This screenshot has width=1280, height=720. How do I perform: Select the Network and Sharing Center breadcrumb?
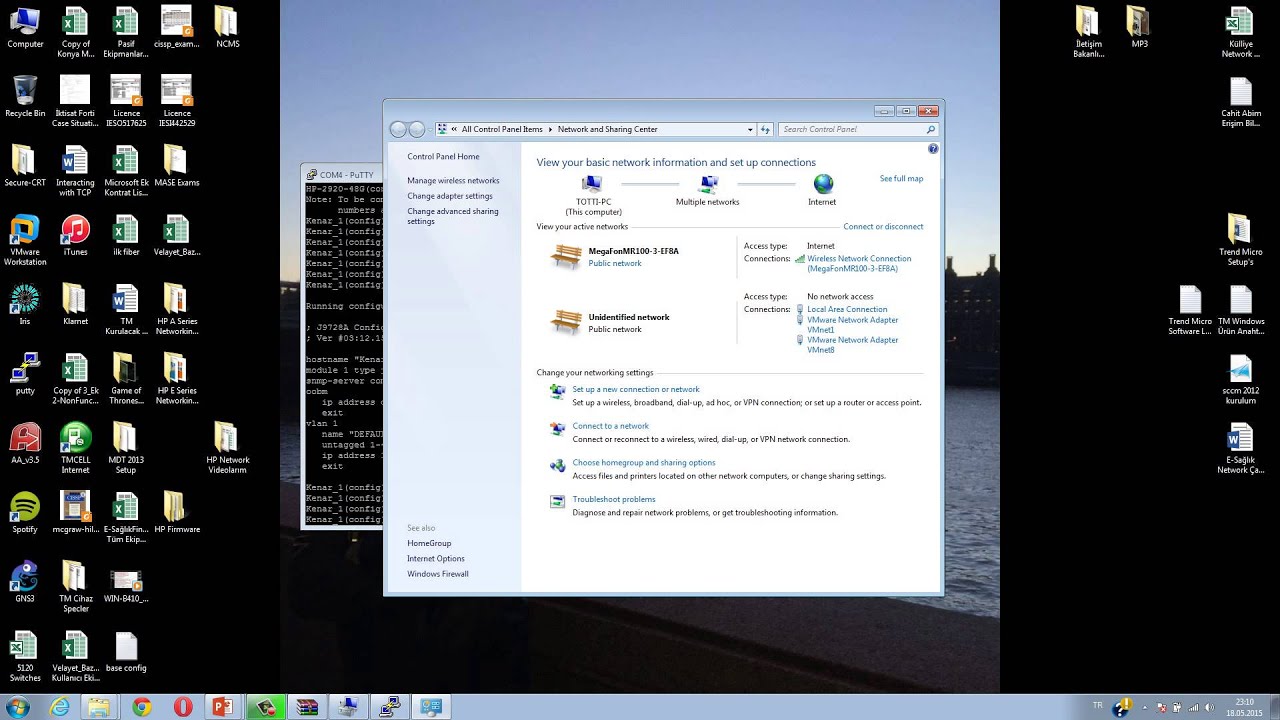[607, 129]
